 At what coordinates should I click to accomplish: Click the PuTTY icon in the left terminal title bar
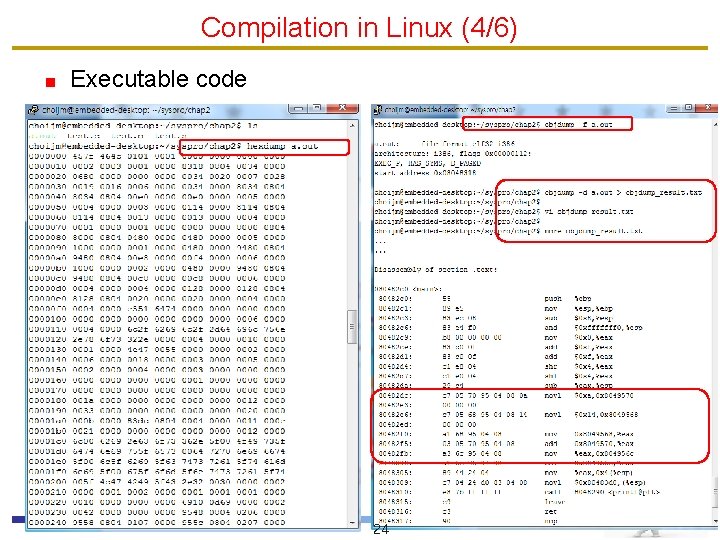coord(33,110)
